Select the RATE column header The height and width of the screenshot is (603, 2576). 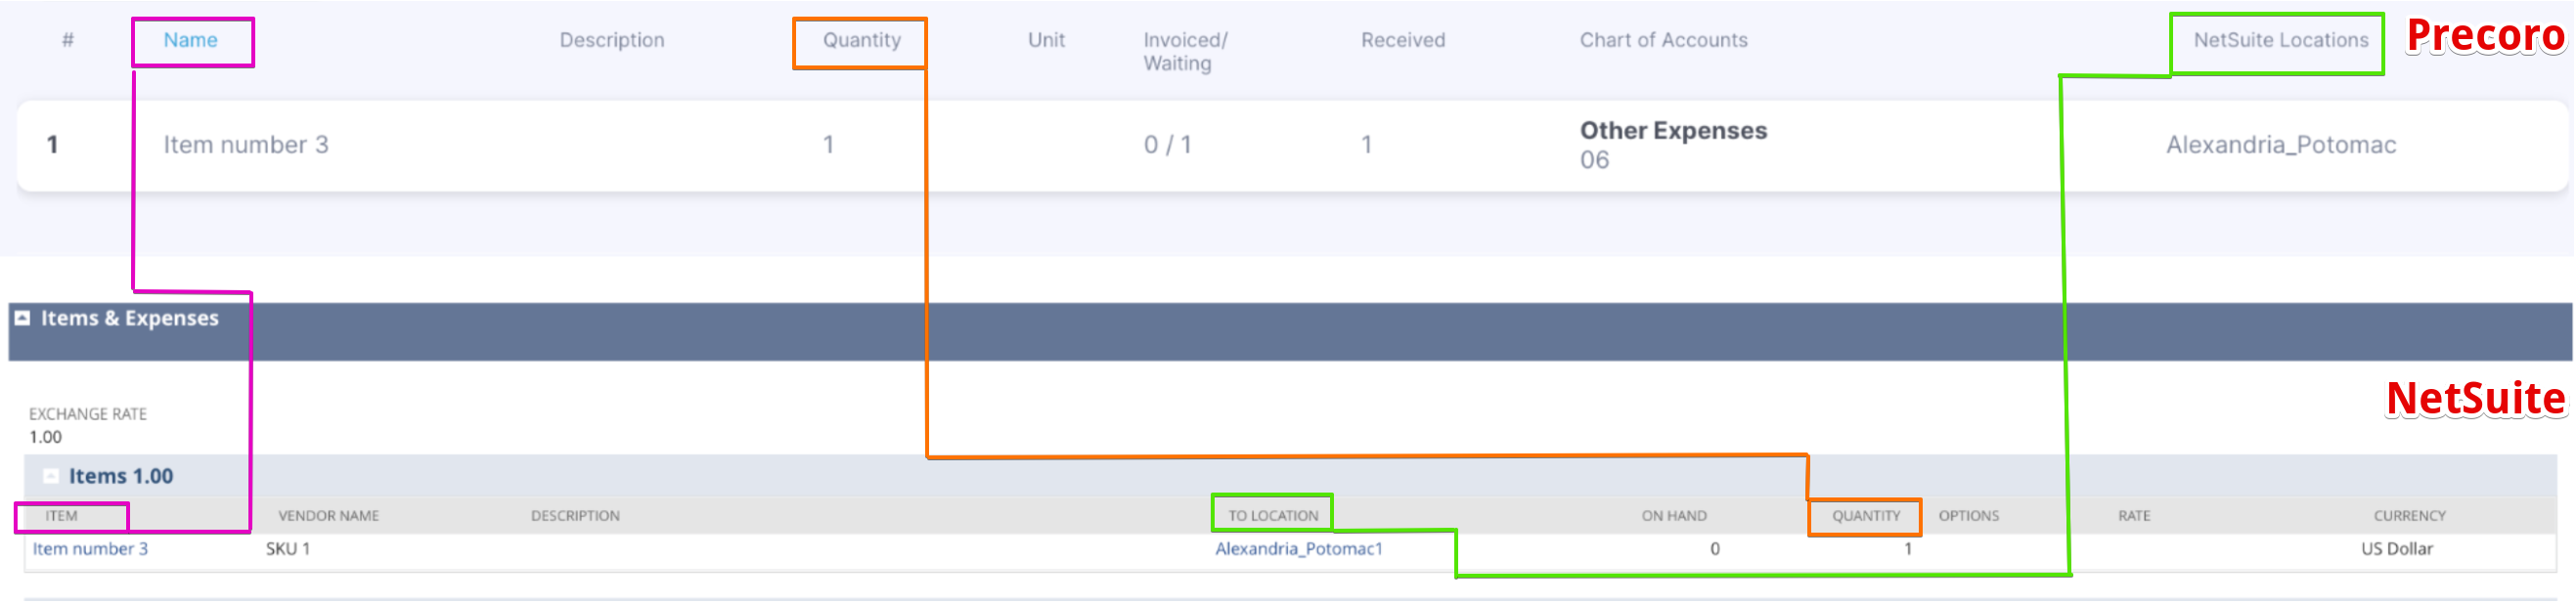[2135, 515]
